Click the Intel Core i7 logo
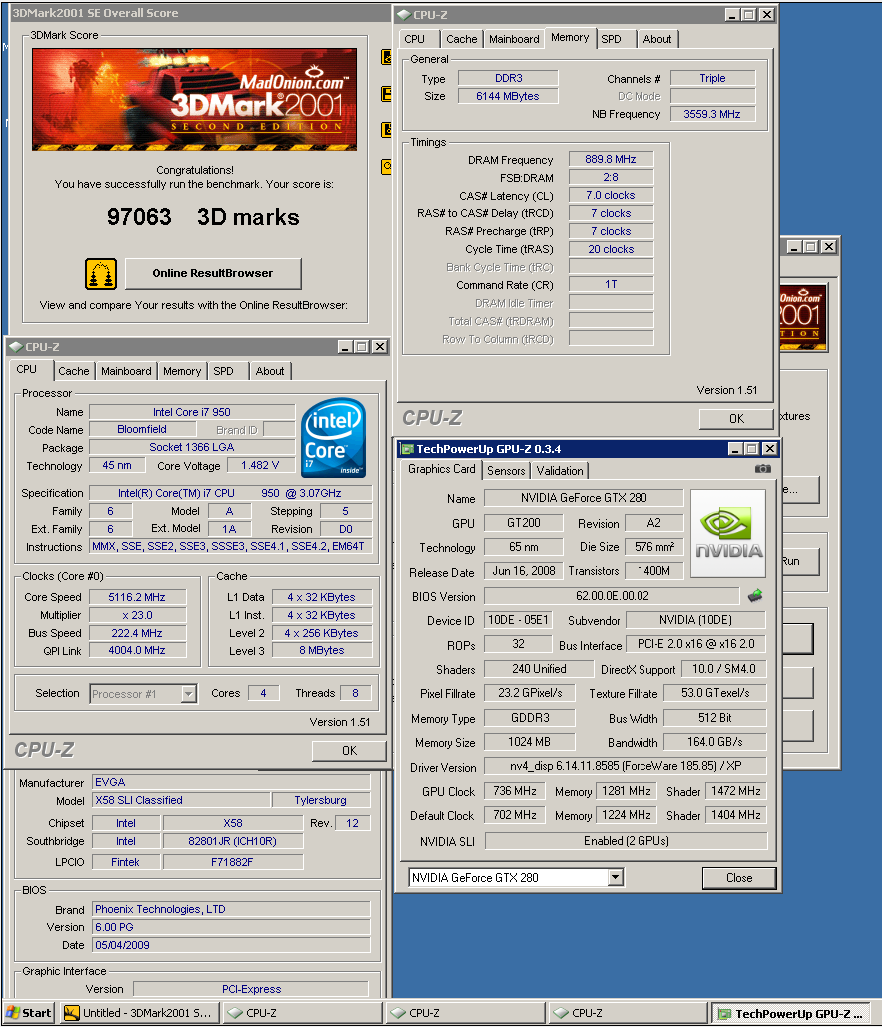The width and height of the screenshot is (882, 1027). 333,438
